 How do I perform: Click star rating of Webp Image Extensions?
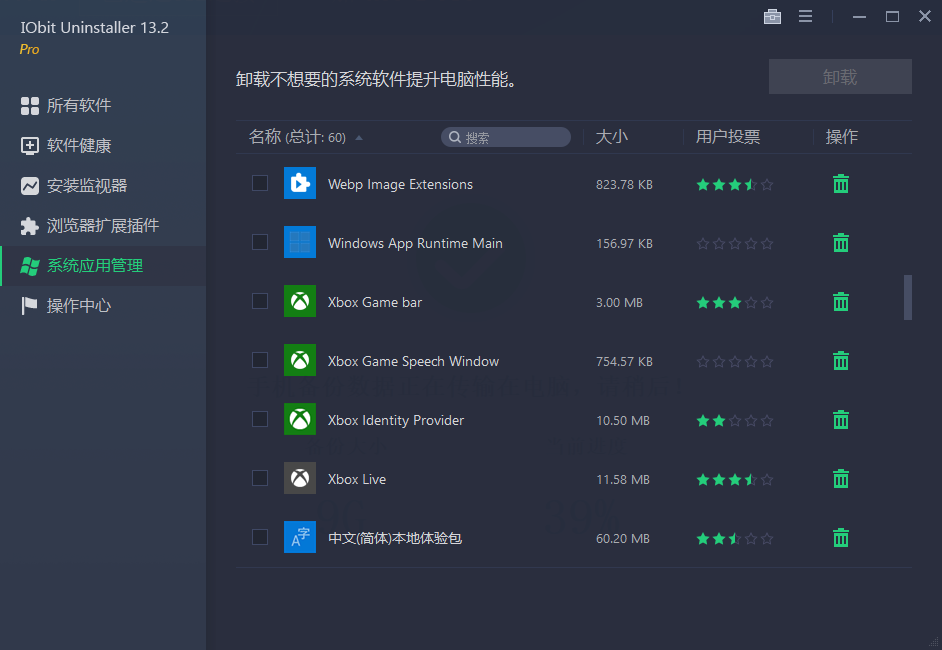point(735,184)
